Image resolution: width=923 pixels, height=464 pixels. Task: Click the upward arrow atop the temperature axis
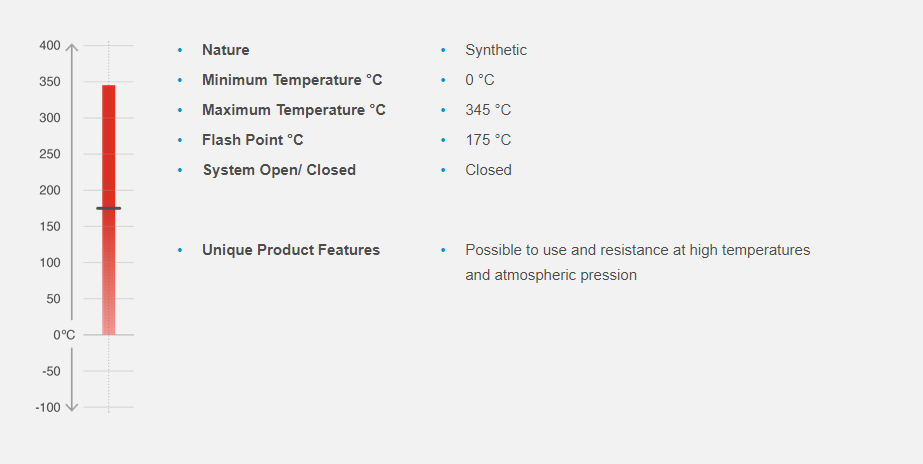[x=71, y=46]
